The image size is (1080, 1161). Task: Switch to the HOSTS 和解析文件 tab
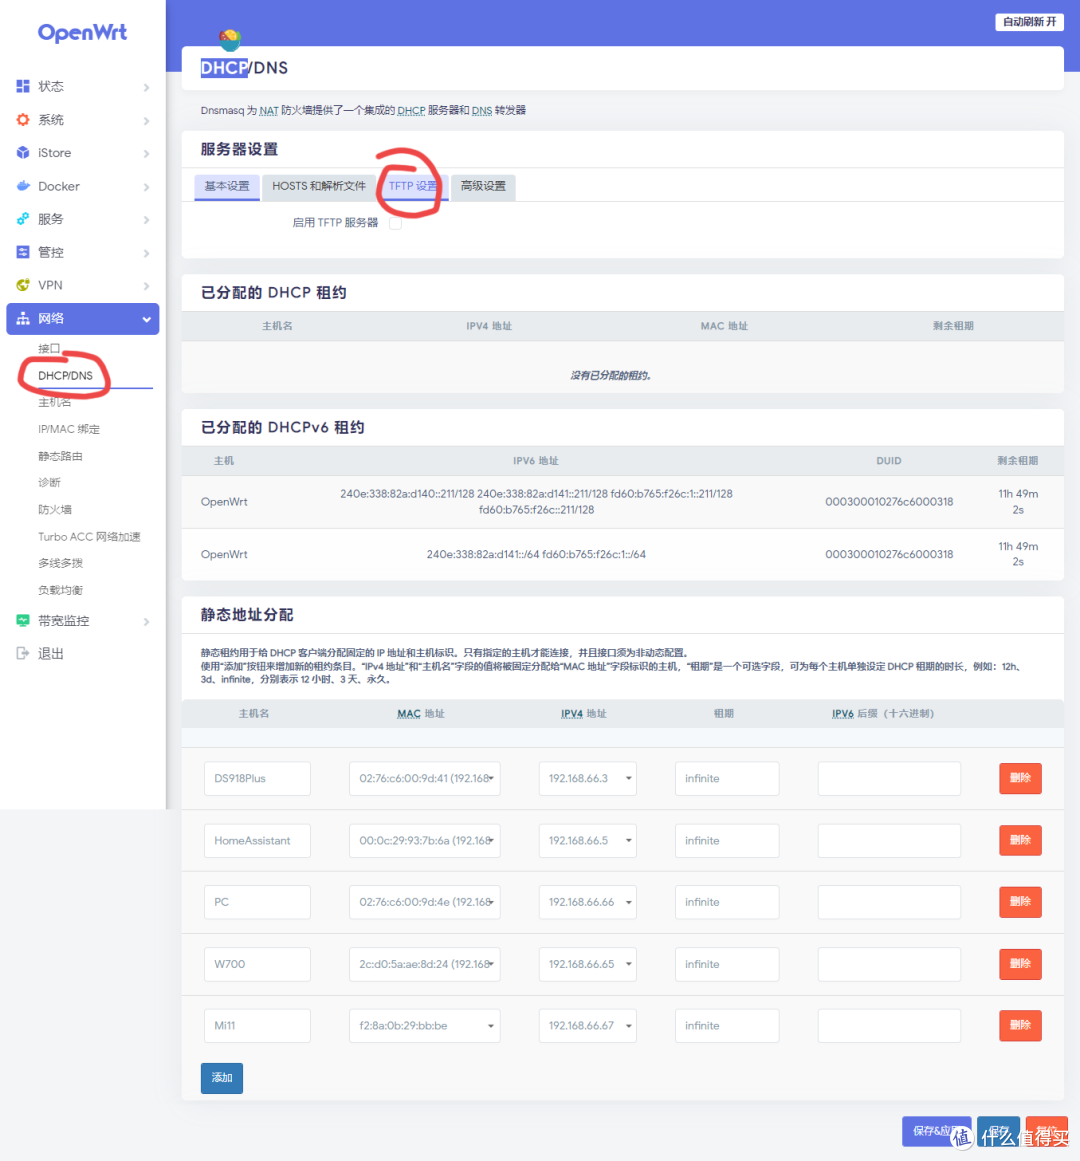point(318,187)
